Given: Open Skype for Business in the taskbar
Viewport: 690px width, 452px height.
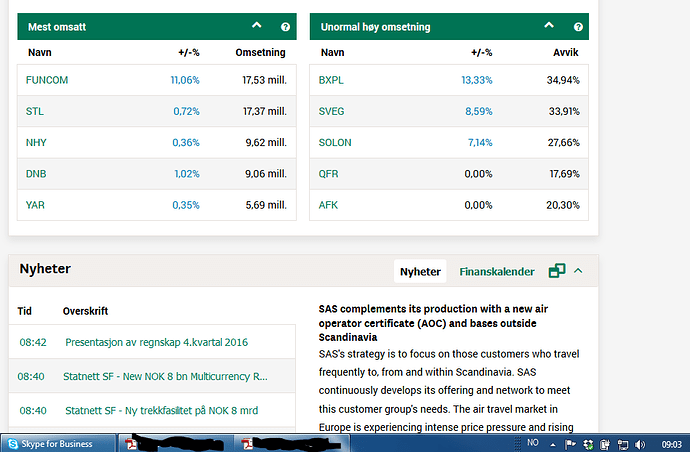Looking at the screenshot, I should click(58, 443).
